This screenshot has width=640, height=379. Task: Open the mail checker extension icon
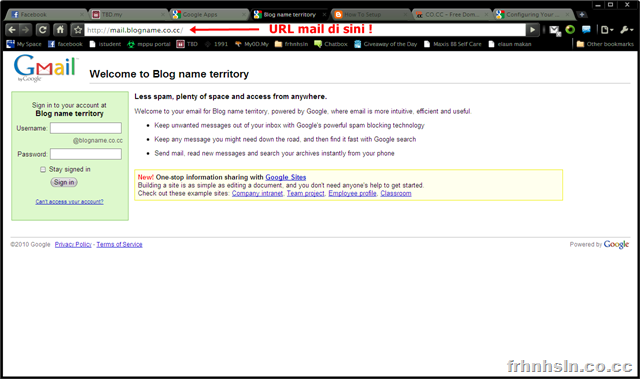point(554,30)
